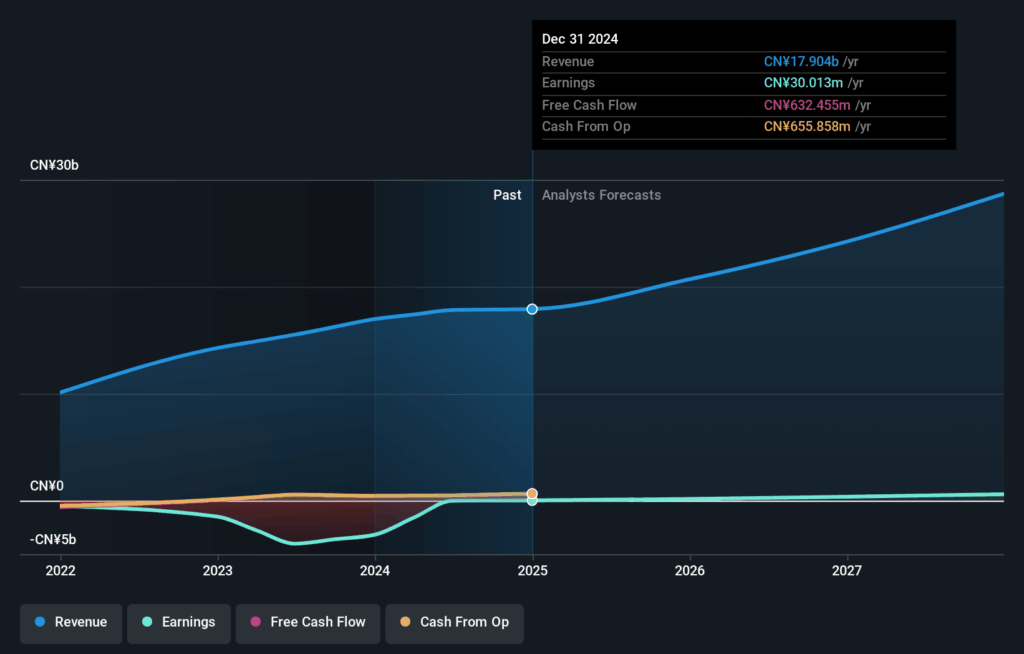Select the orange Cash From Op marker at 2025

tap(532, 493)
